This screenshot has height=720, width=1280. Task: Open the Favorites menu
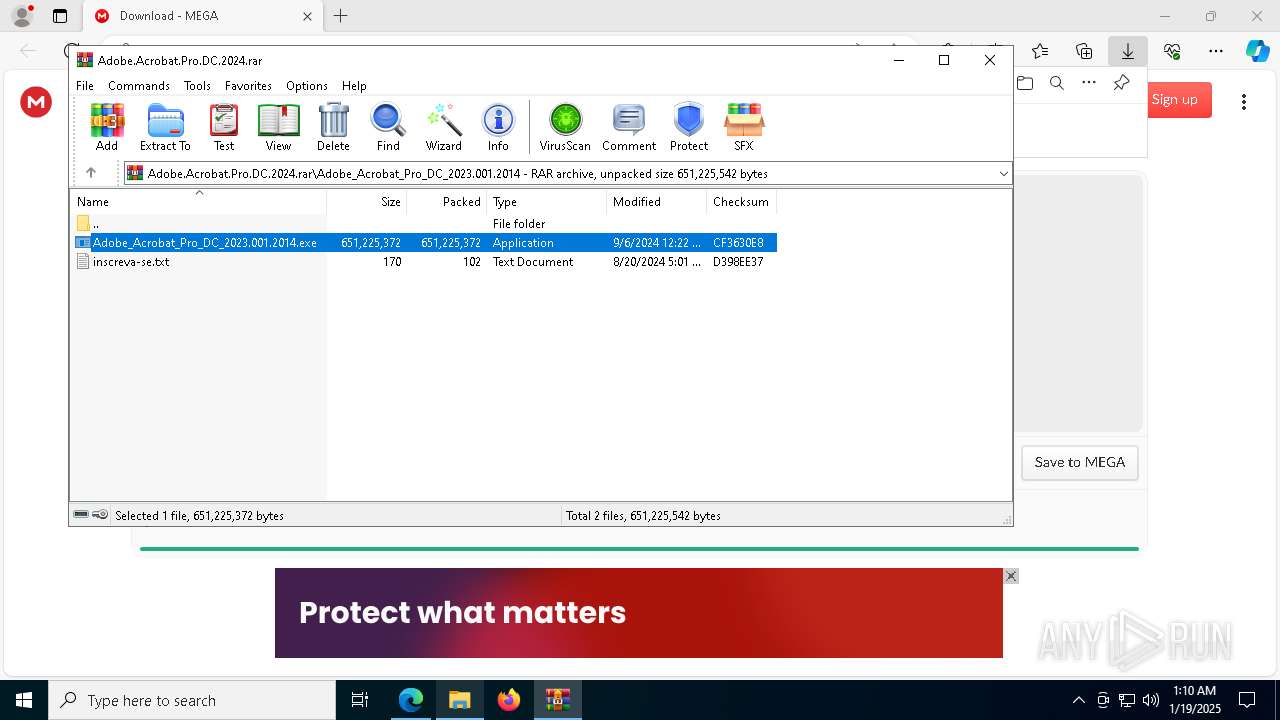click(x=248, y=86)
